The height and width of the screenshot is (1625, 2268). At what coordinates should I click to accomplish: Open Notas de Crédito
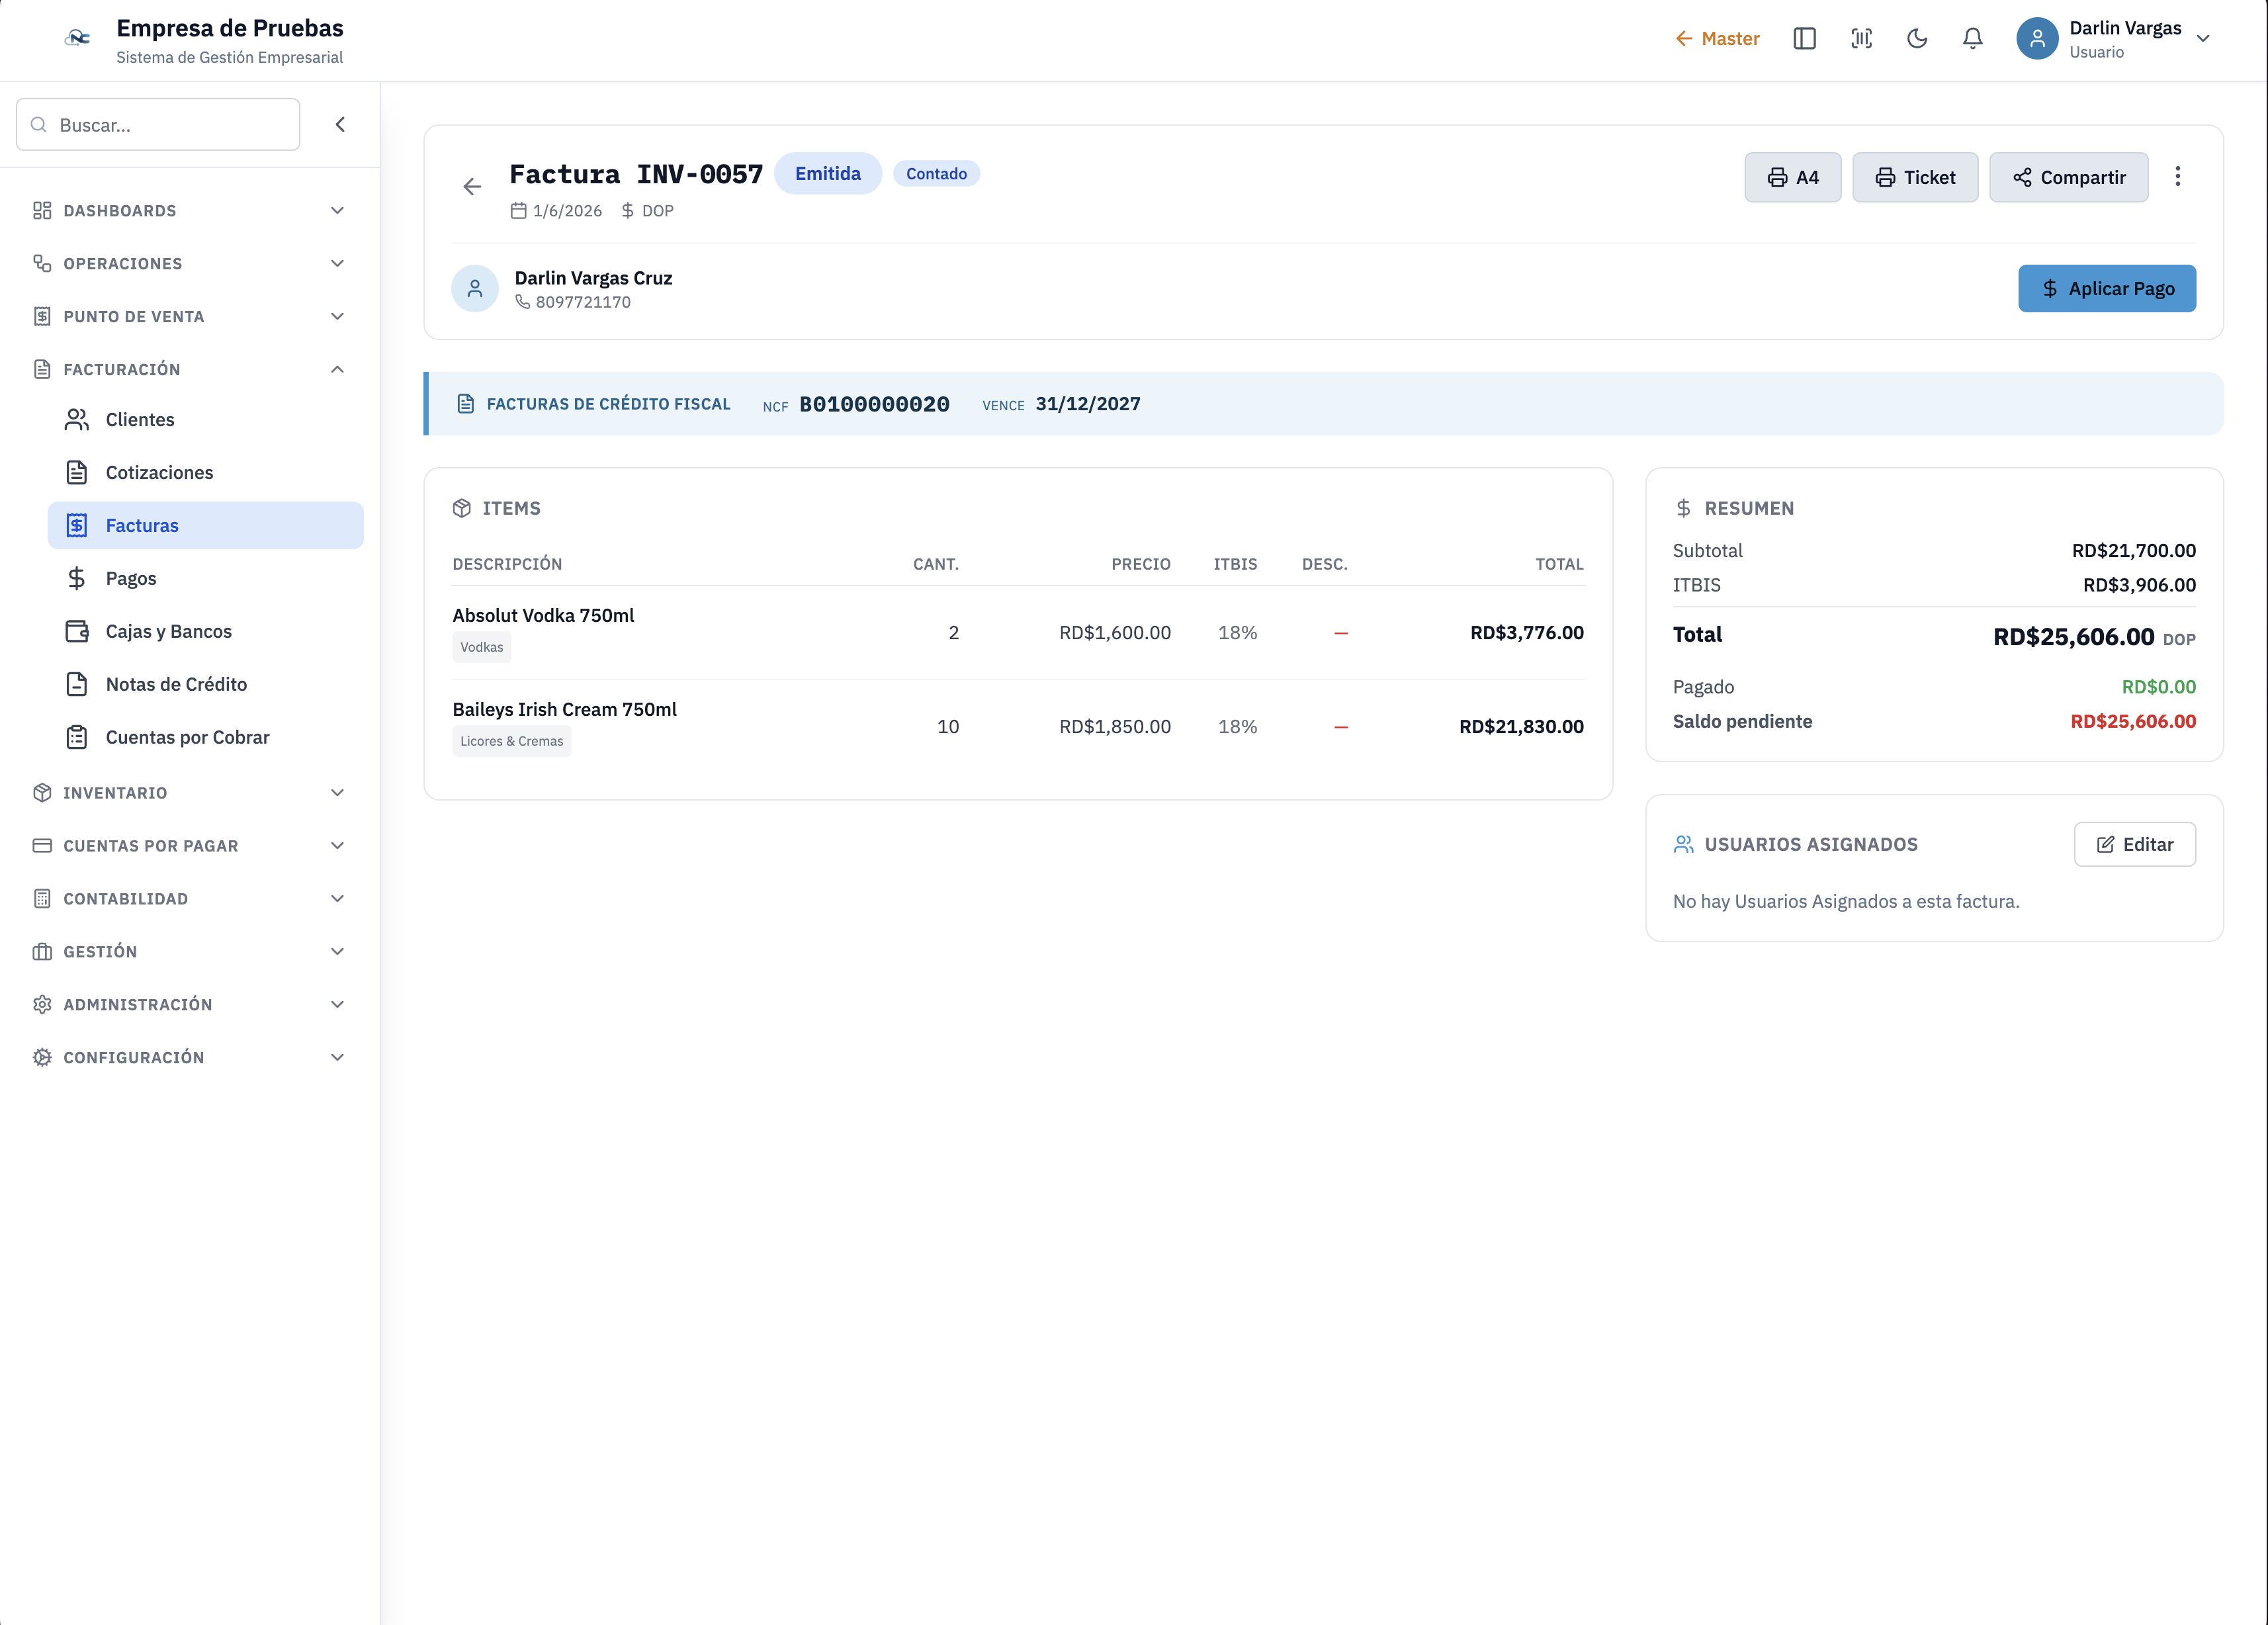click(205, 684)
